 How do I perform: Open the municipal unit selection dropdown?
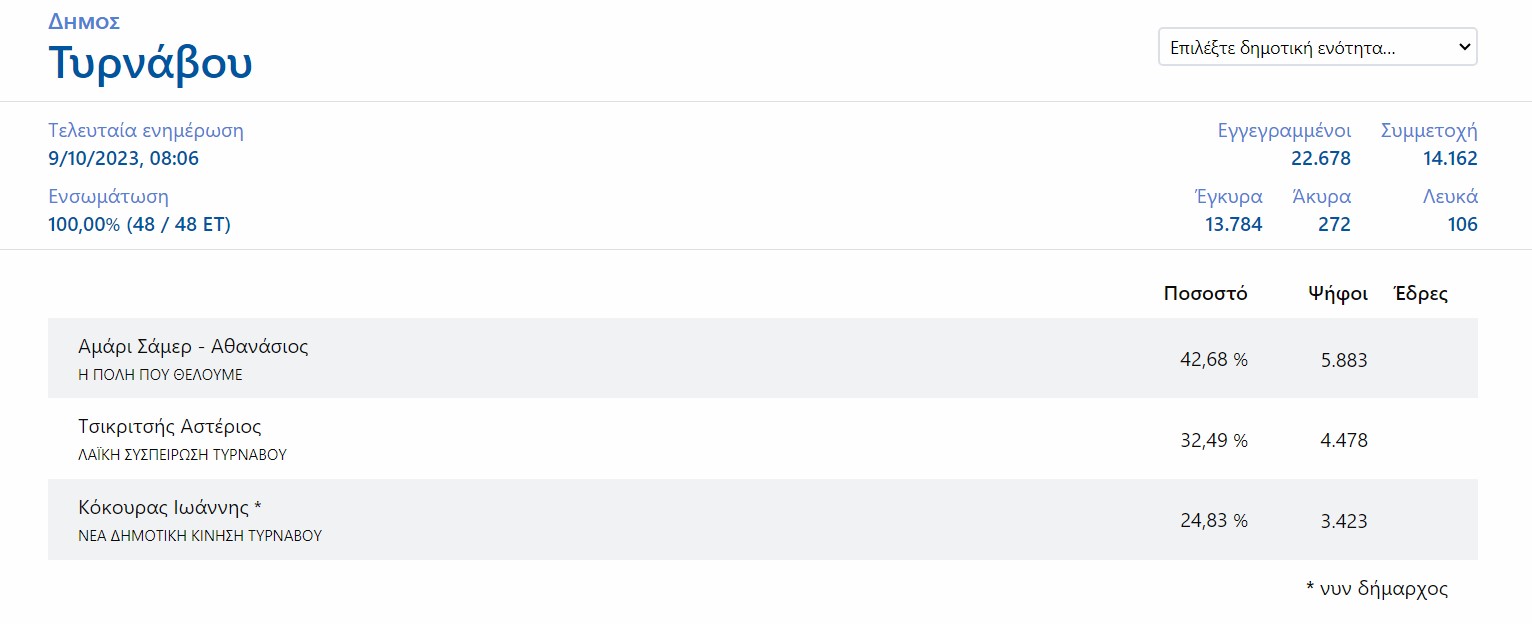(x=1316, y=47)
